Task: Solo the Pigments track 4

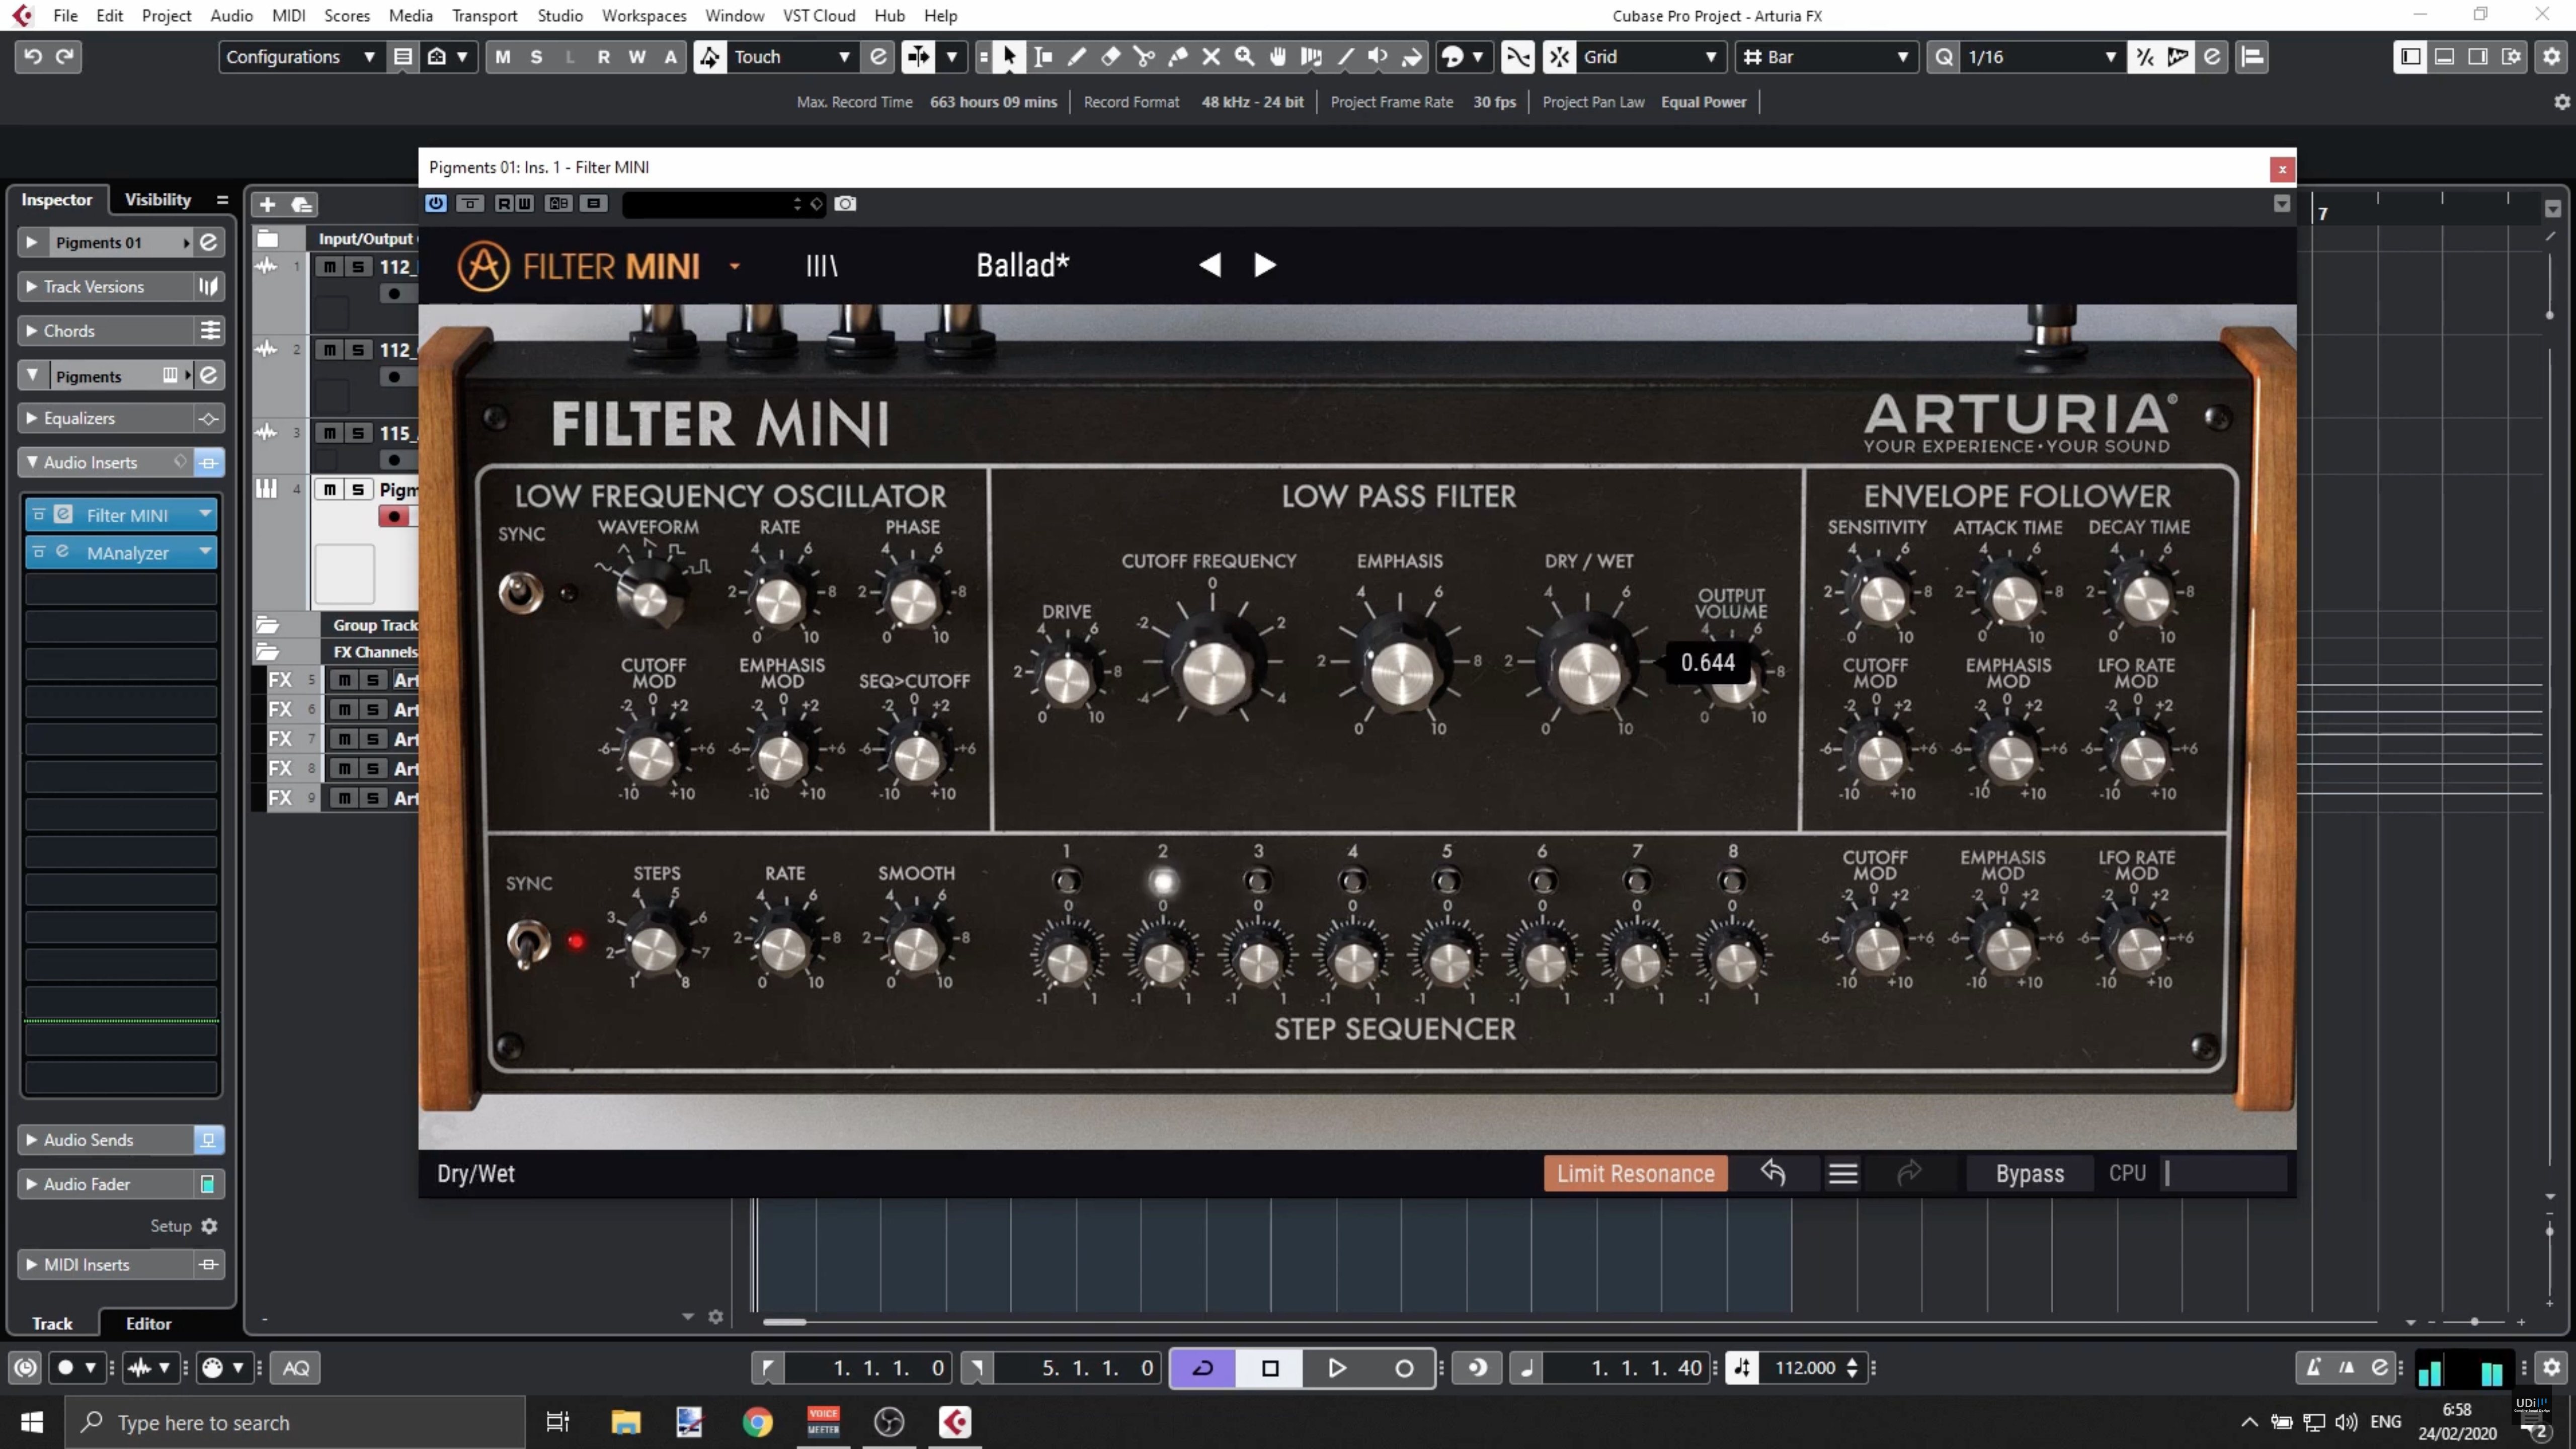Action: coord(357,489)
